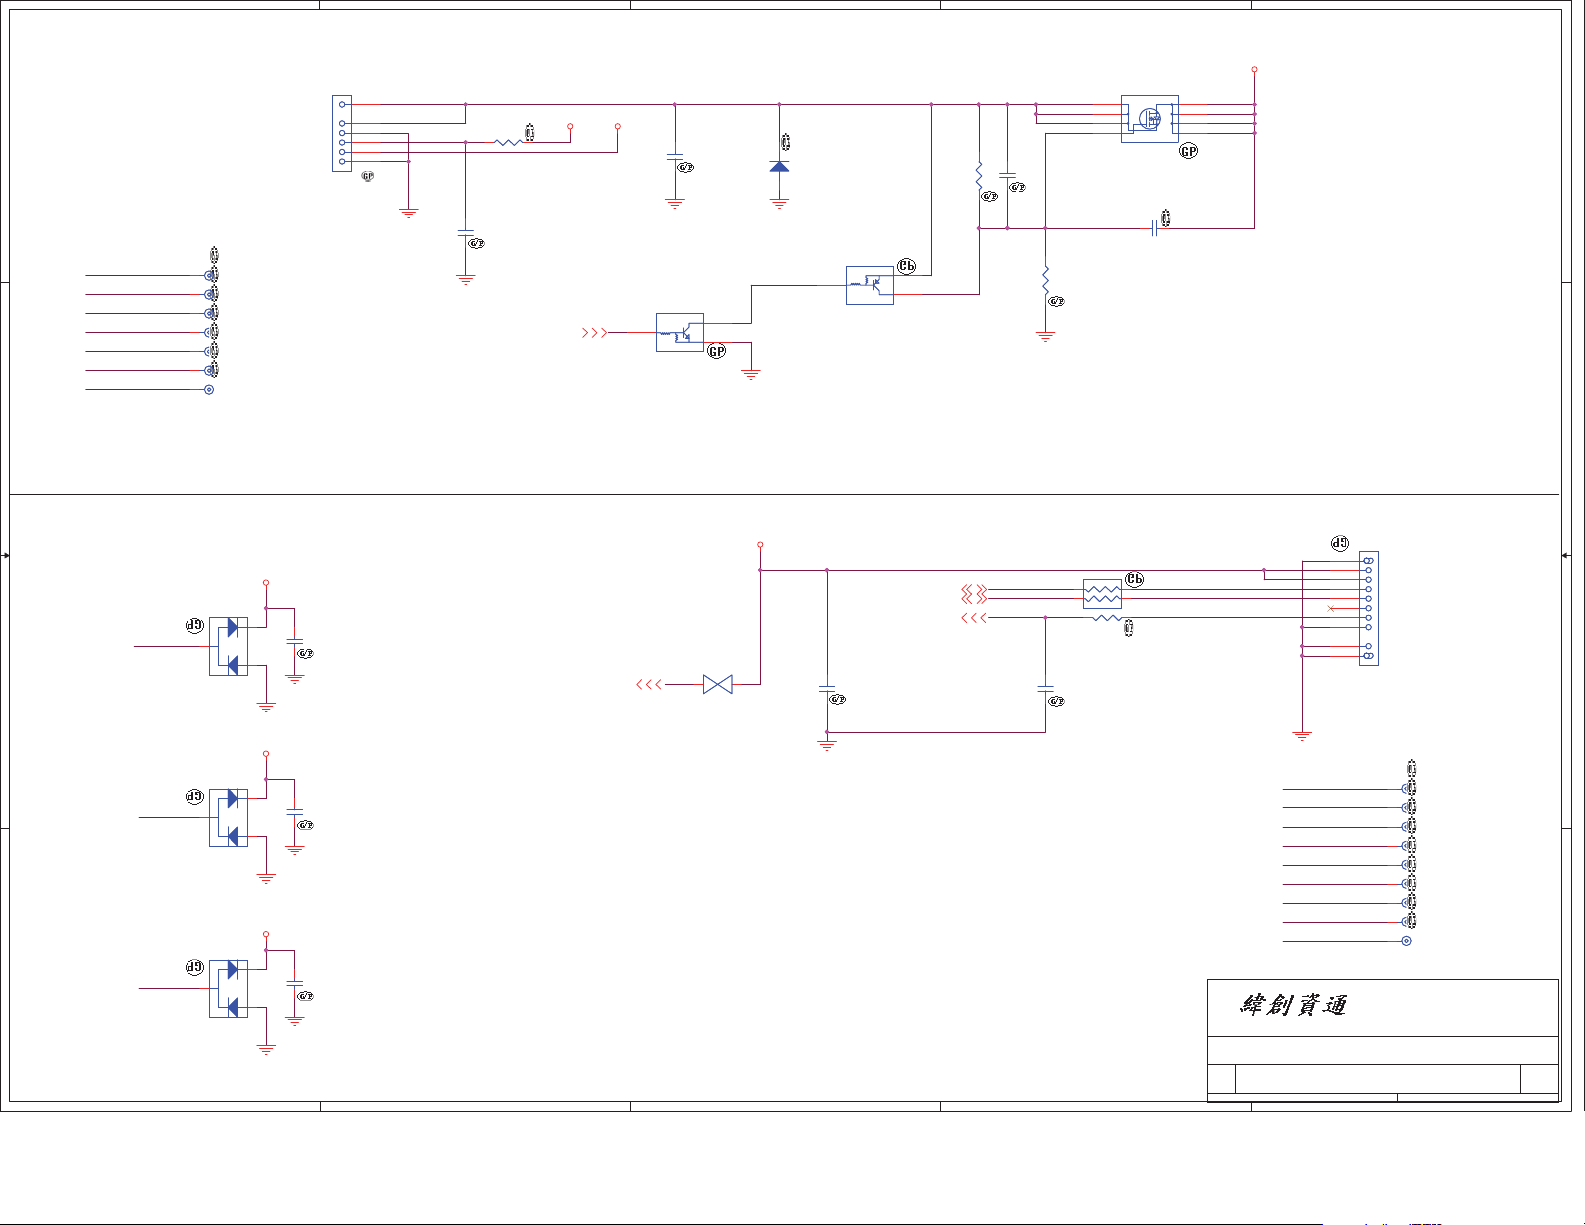
Task: Select the transistor box fed by input arrows
Action: point(680,332)
